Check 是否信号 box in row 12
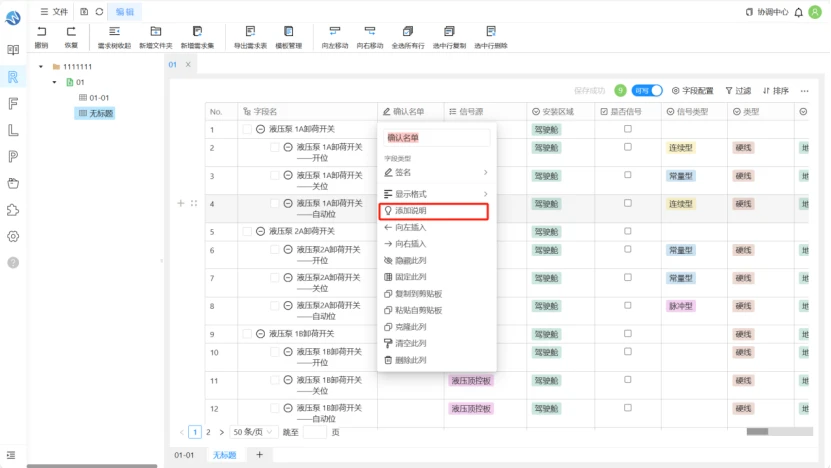831x468 pixels. (x=628, y=408)
